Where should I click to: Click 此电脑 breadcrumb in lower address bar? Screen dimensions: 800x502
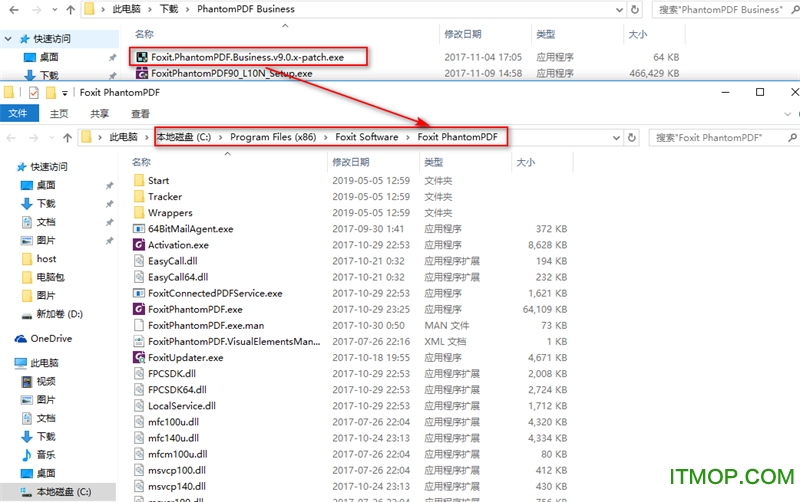click(123, 137)
